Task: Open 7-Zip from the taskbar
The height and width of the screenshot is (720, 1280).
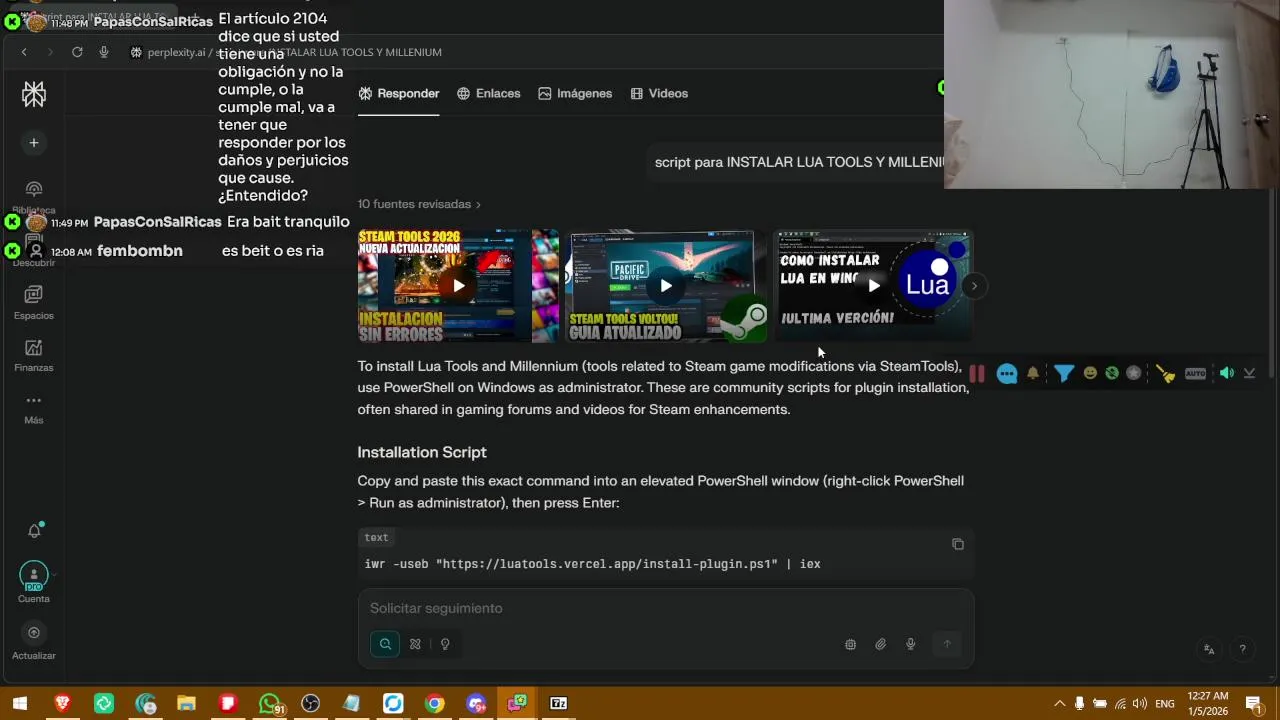Action: [x=559, y=704]
